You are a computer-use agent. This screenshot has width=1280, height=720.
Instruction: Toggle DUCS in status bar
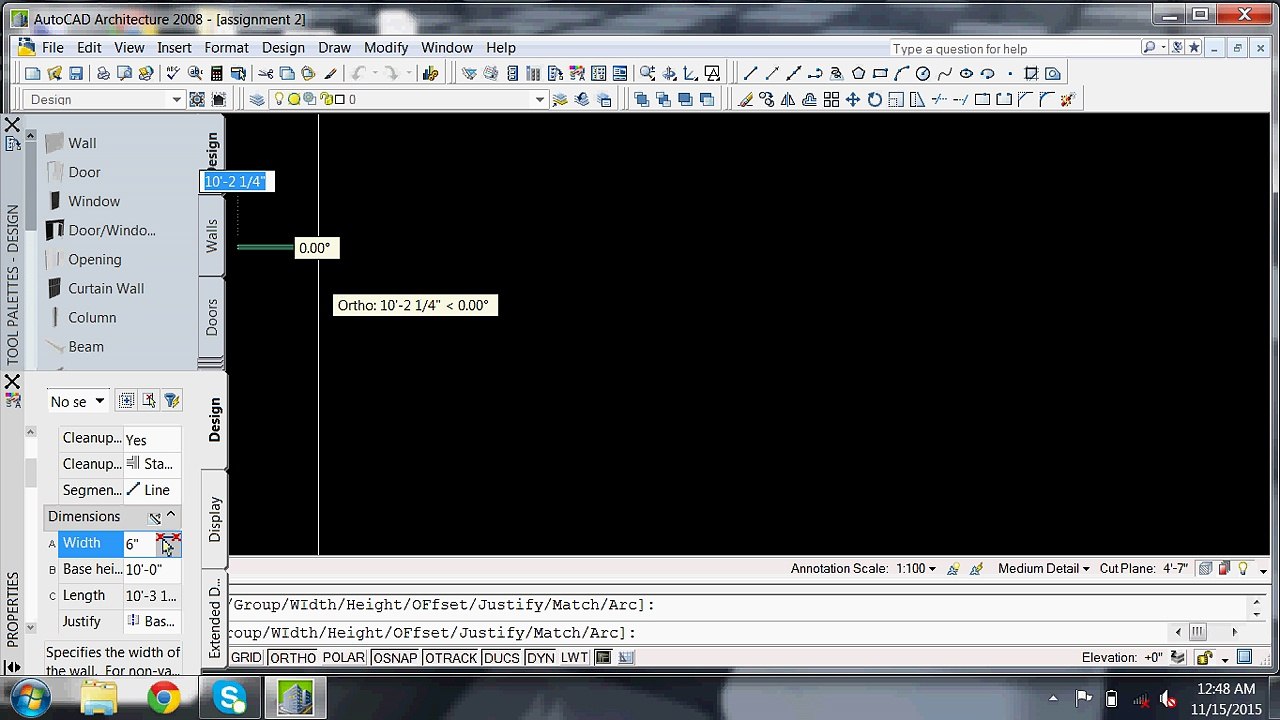coord(501,657)
